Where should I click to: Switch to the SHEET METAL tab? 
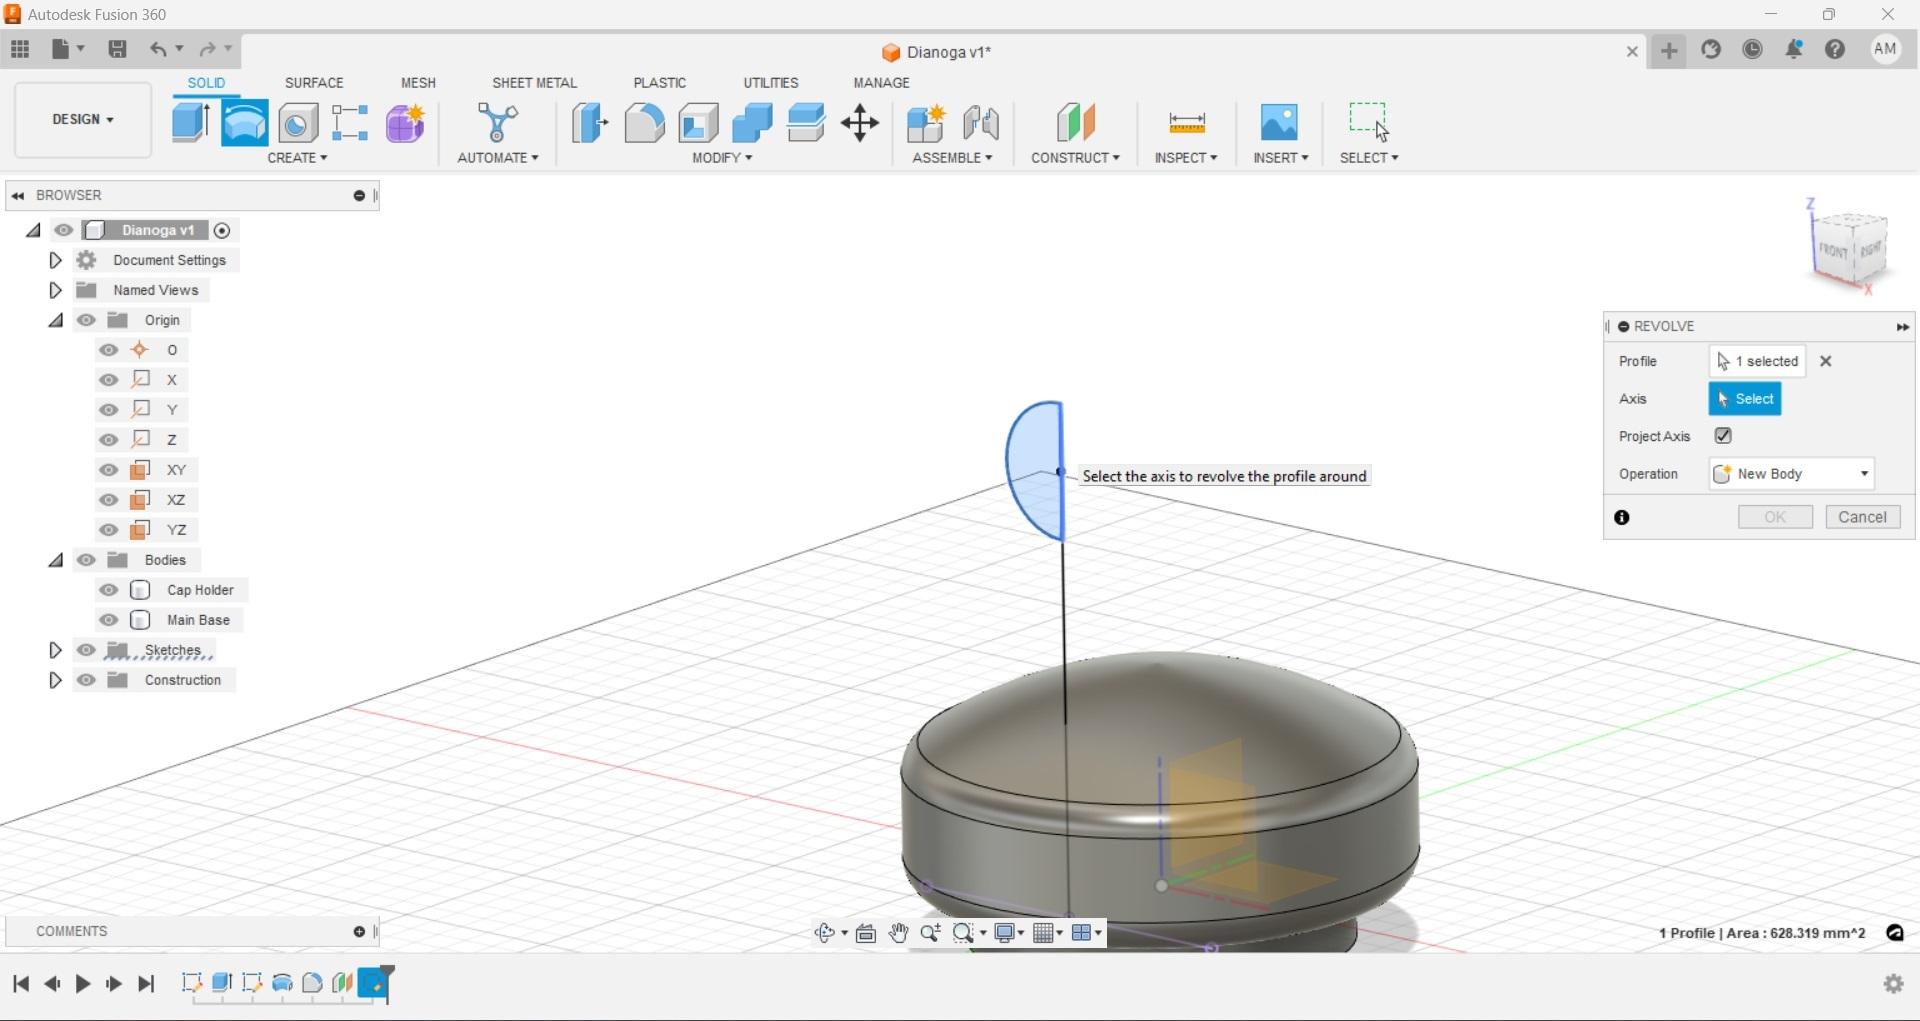[534, 83]
